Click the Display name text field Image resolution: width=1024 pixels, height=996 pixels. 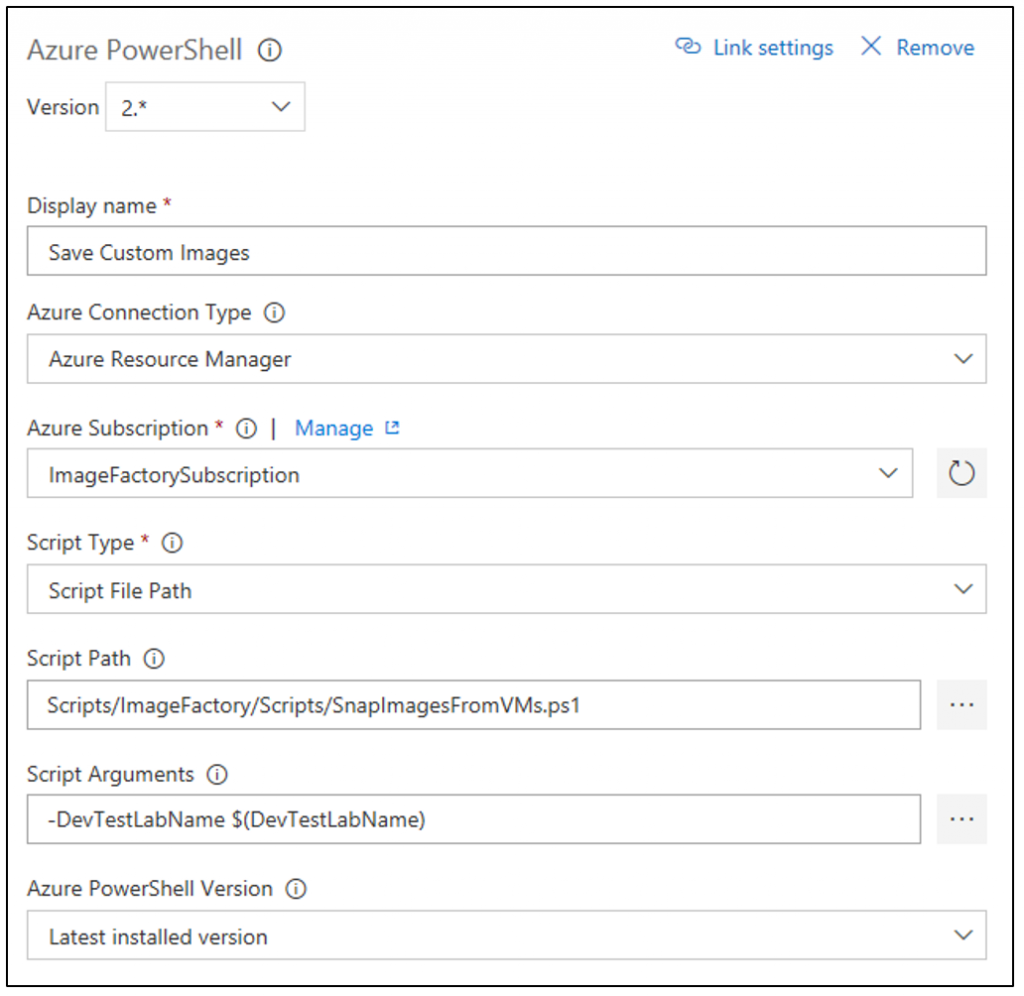point(506,253)
